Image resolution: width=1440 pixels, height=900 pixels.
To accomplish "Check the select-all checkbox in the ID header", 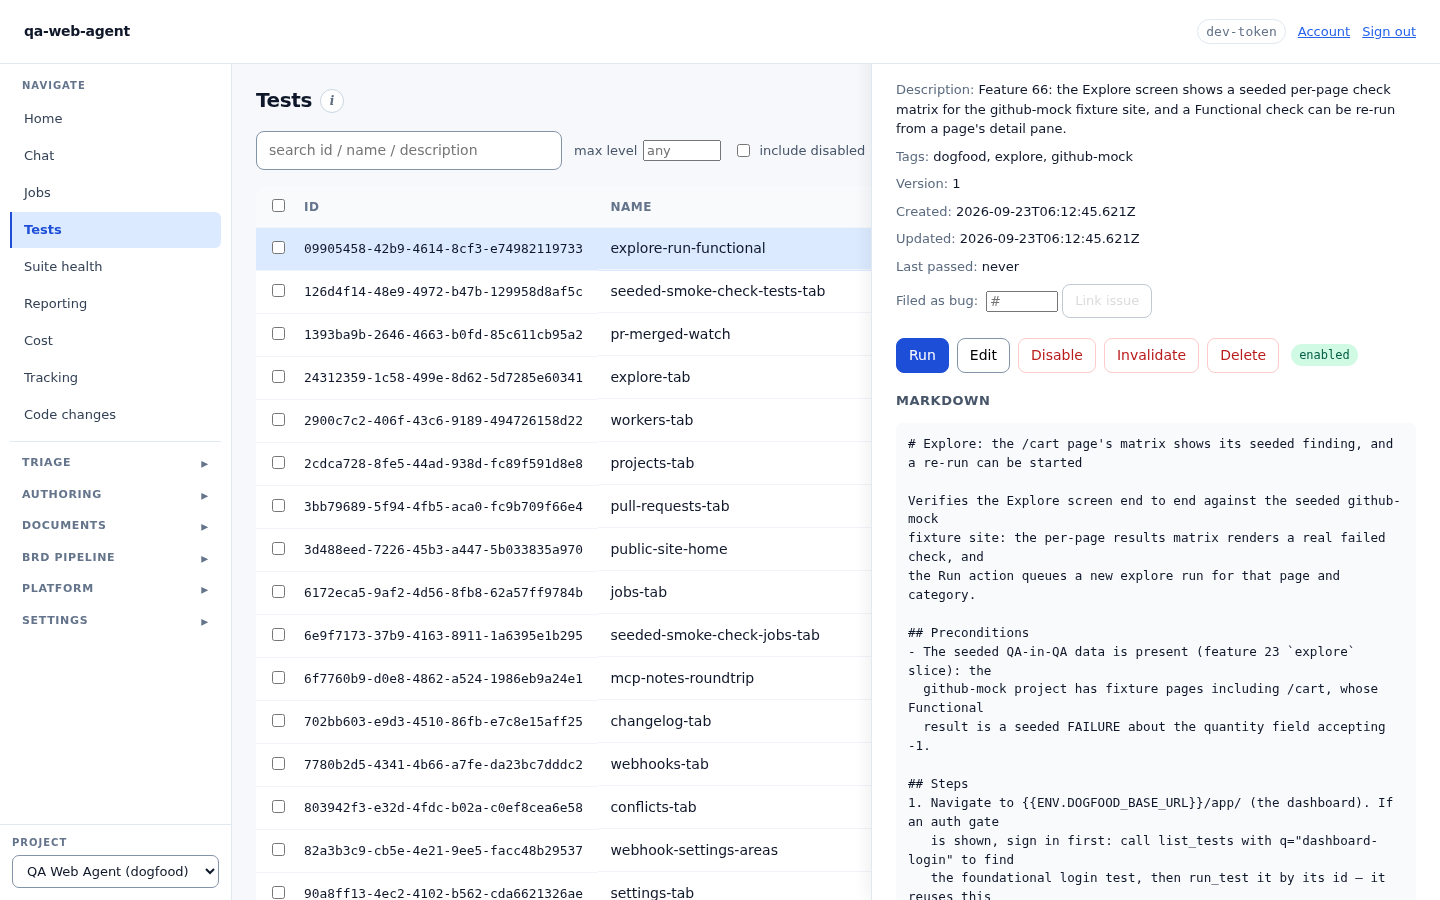I will (x=278, y=206).
